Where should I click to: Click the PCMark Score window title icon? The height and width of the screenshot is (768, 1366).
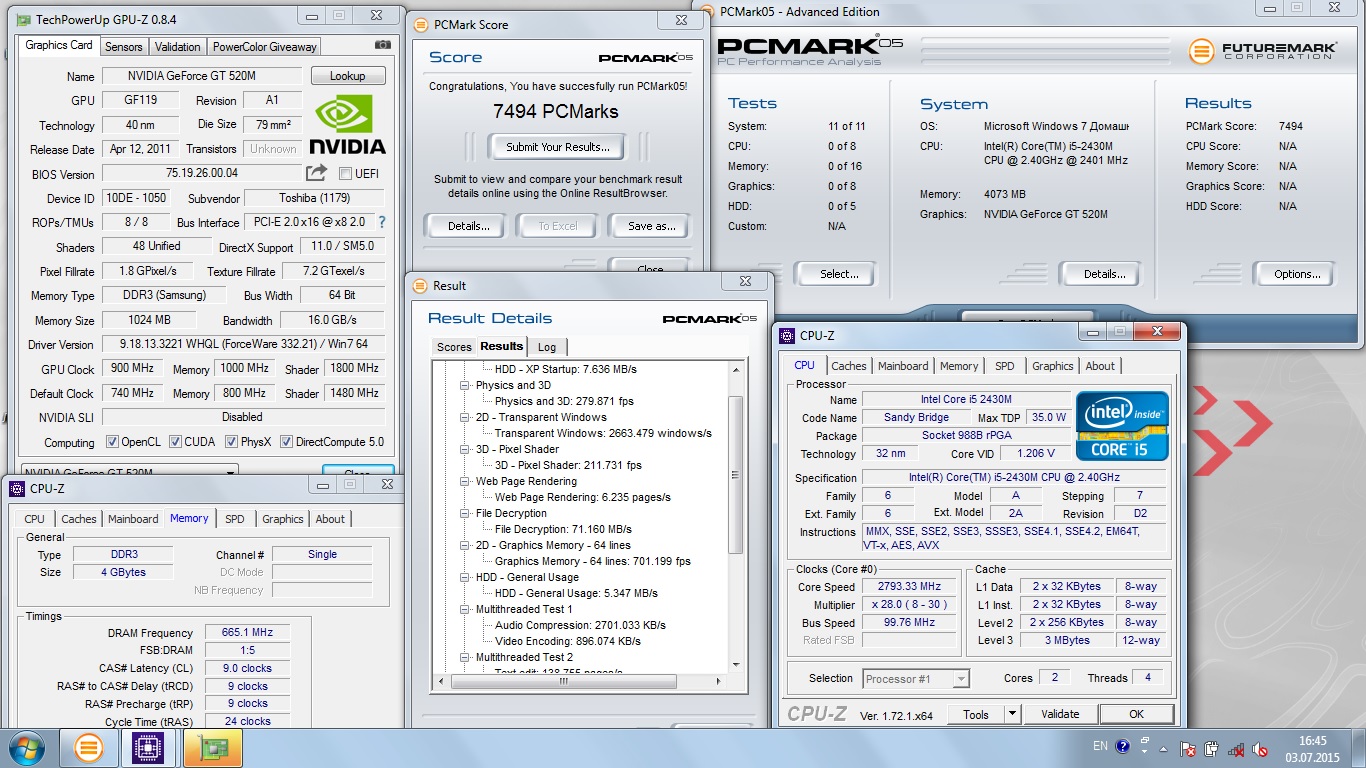[423, 24]
